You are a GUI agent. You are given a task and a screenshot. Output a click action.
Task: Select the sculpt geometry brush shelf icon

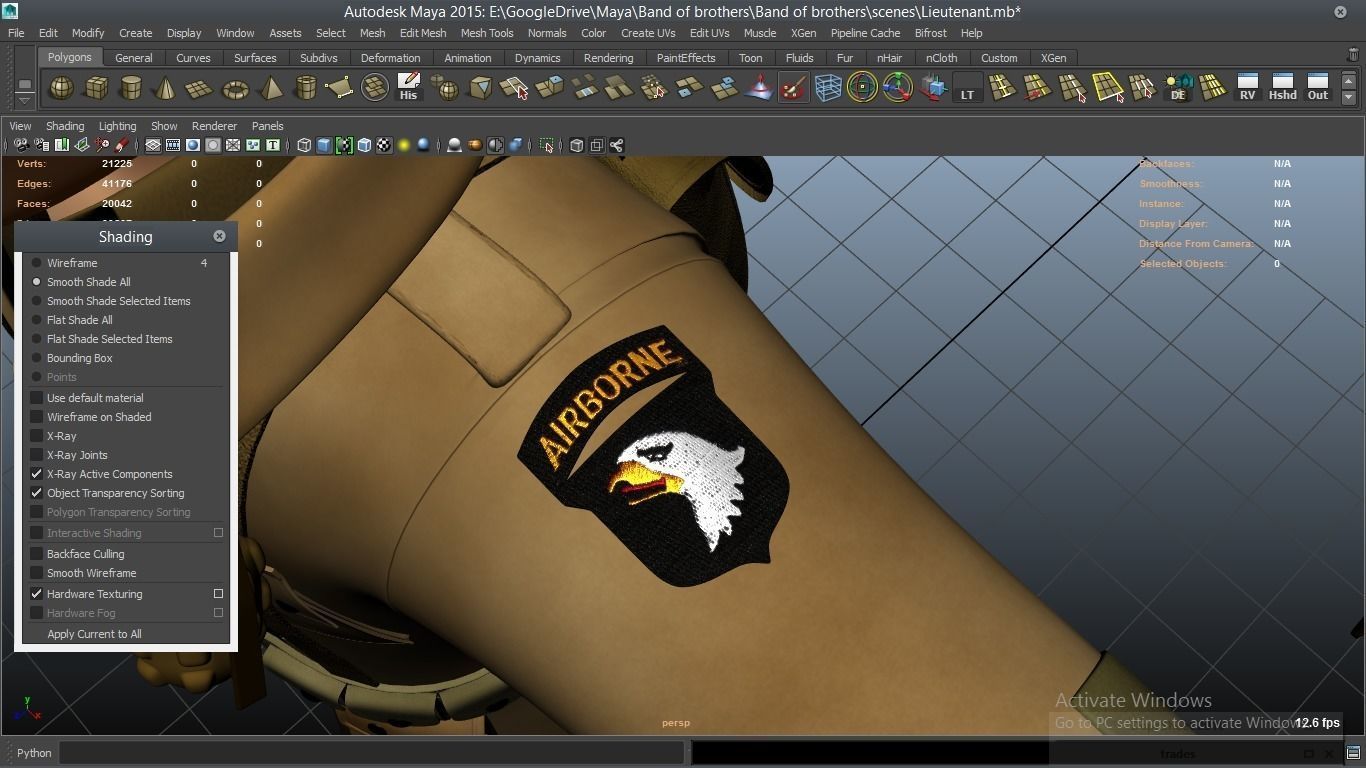(x=793, y=89)
